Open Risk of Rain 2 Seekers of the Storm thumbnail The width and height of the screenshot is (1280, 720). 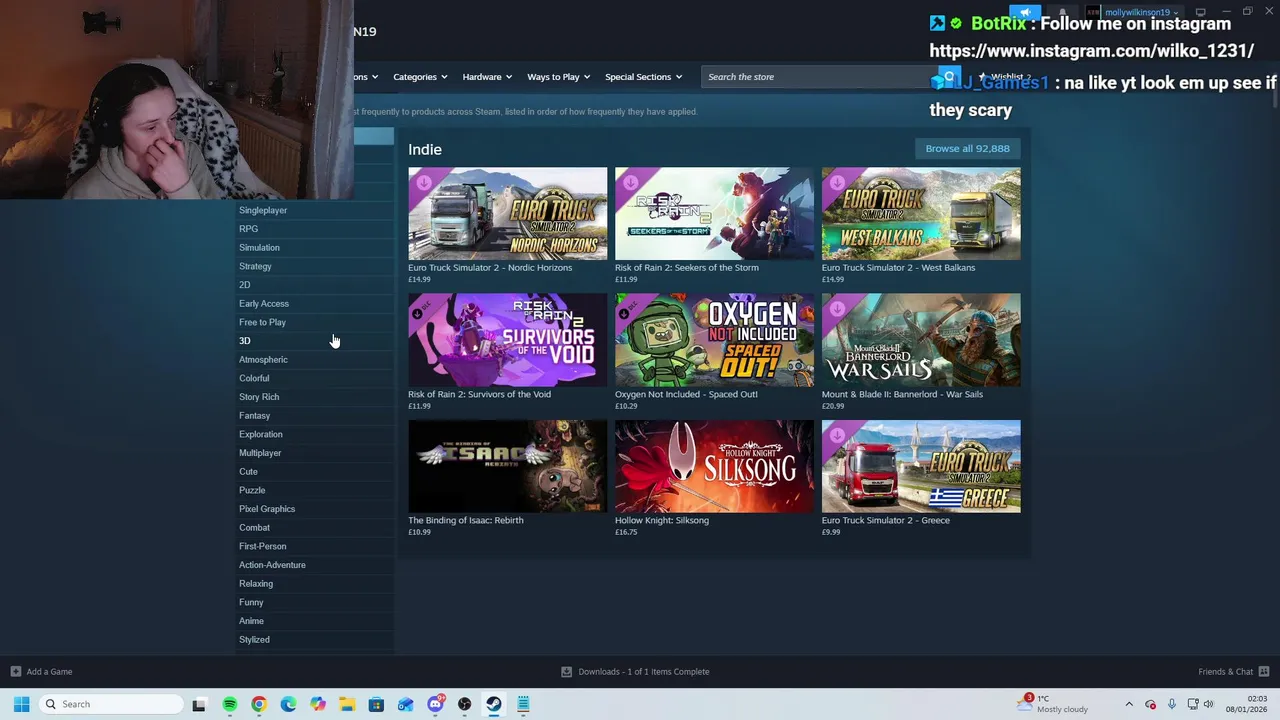tap(714, 214)
